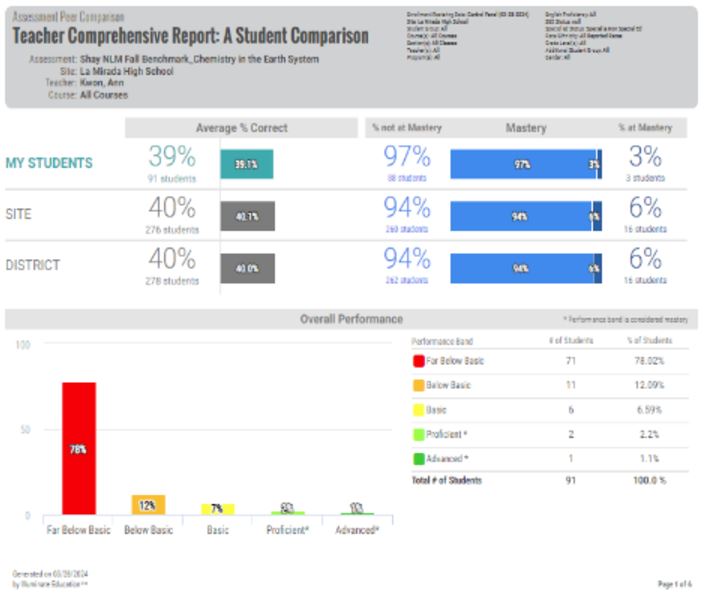Image resolution: width=704 pixels, height=597 pixels.
Task: Click the orange Below Basic legend swatch
Action: [418, 386]
